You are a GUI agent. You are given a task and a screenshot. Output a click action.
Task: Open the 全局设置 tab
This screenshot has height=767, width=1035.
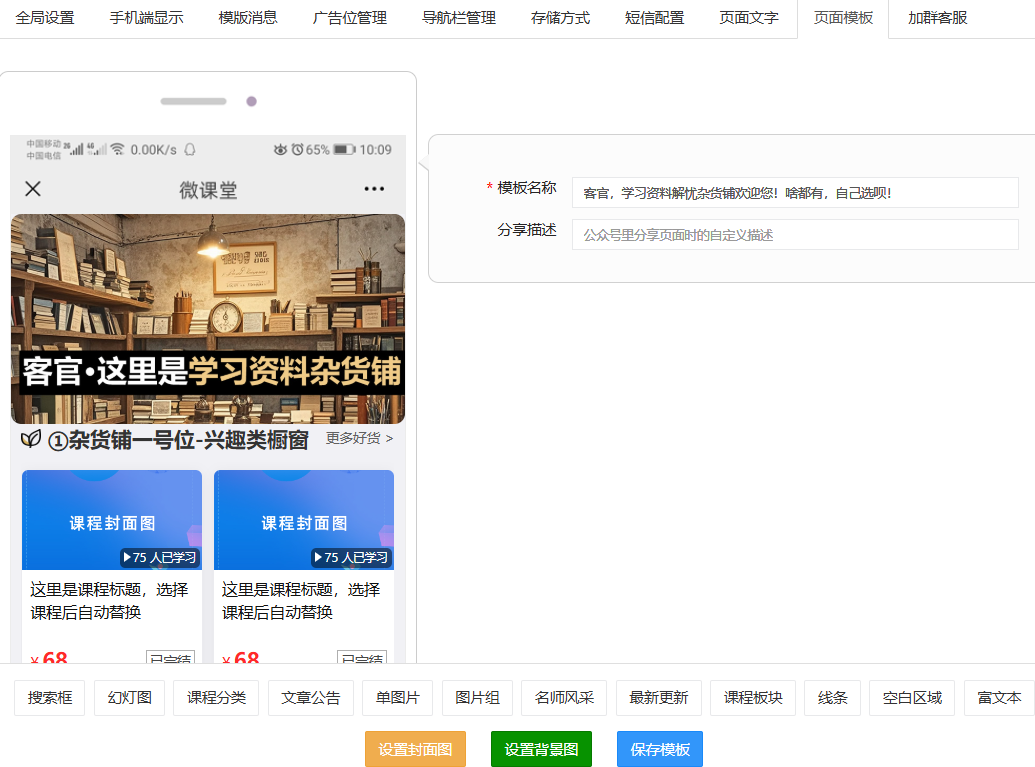[45, 18]
